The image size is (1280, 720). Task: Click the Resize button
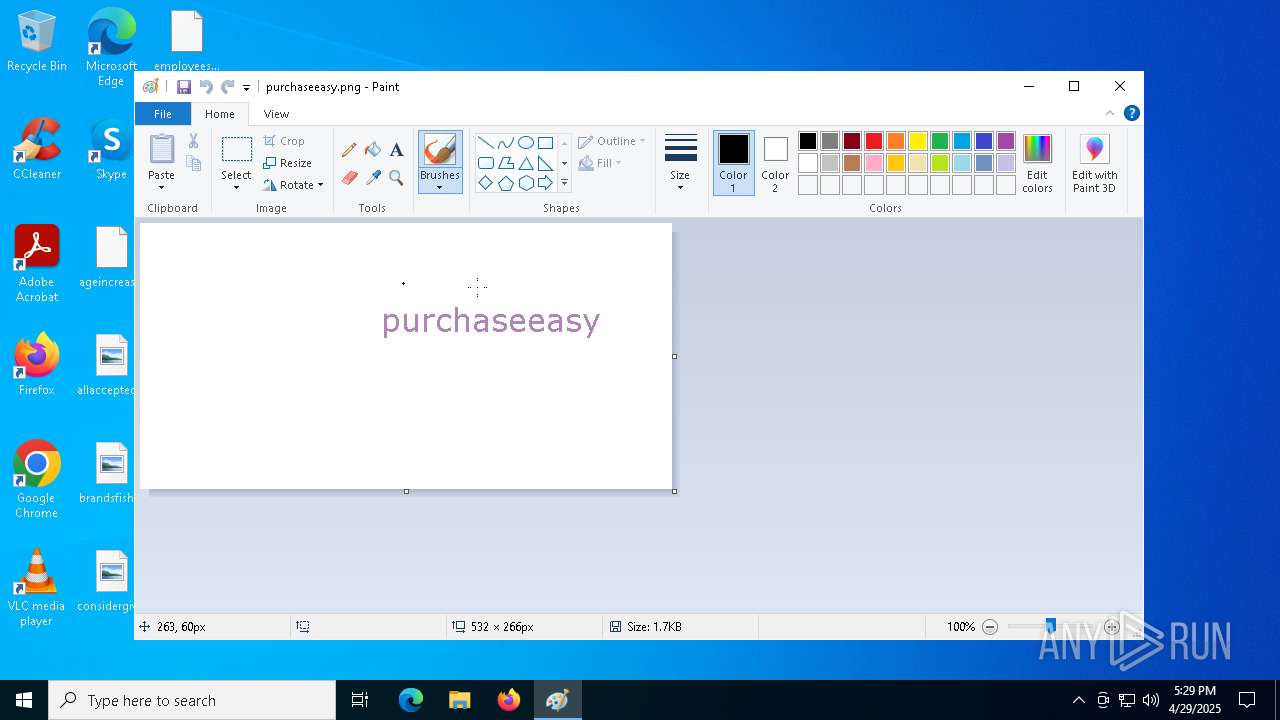tap(287, 163)
